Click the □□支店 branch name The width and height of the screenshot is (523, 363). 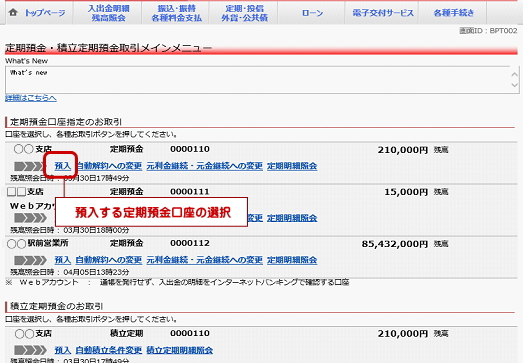[x=25, y=192]
